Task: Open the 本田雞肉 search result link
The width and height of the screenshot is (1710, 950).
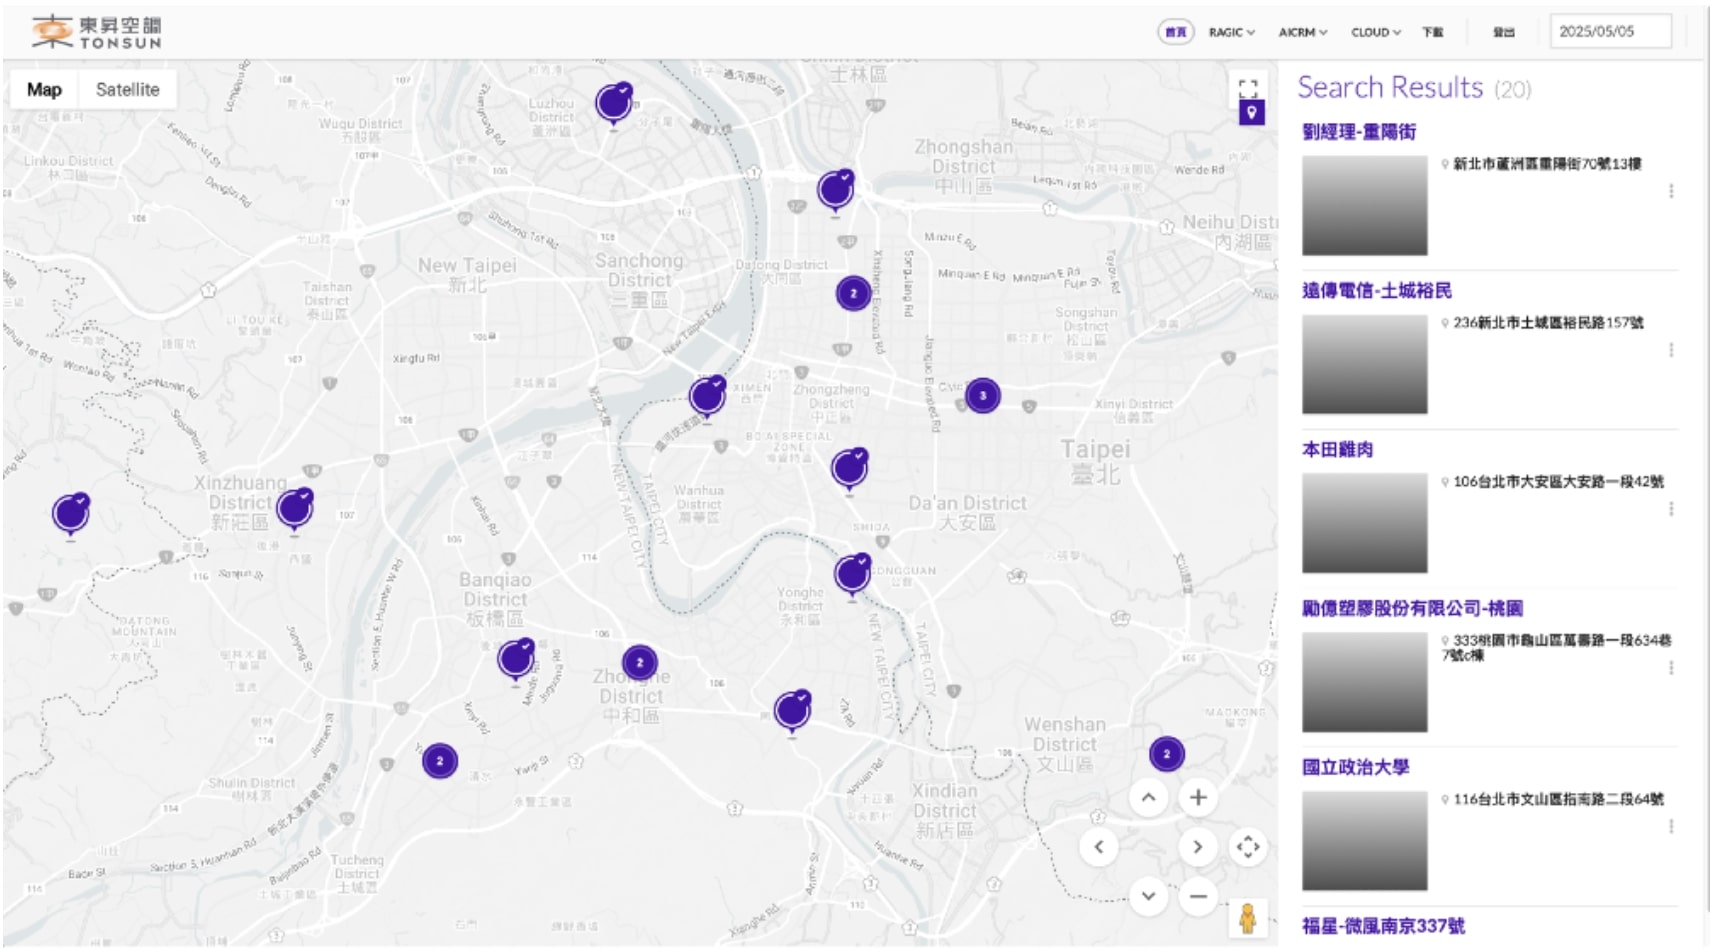Action: point(1337,449)
